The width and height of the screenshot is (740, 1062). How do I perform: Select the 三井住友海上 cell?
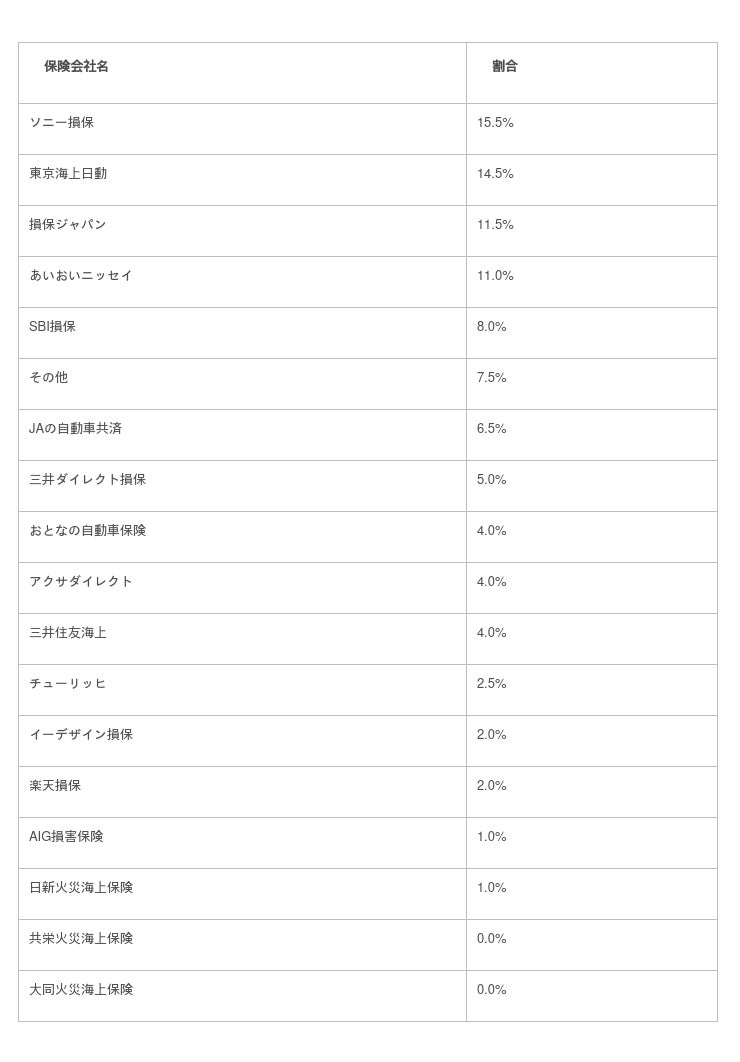[68, 633]
